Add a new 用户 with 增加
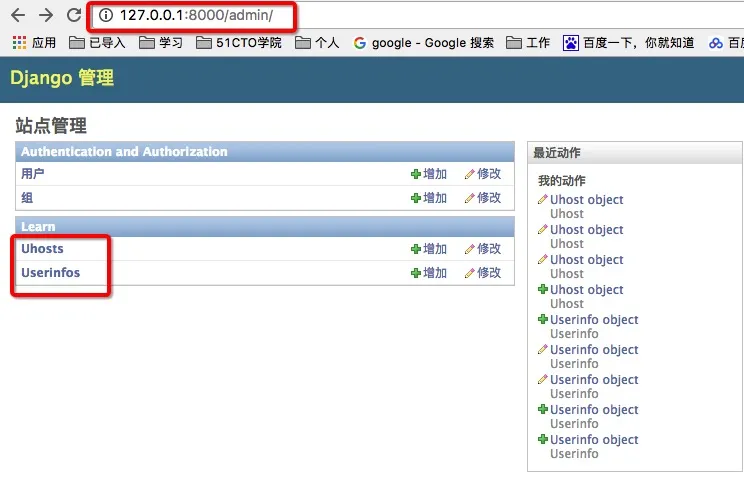The width and height of the screenshot is (744, 499). pos(429,174)
